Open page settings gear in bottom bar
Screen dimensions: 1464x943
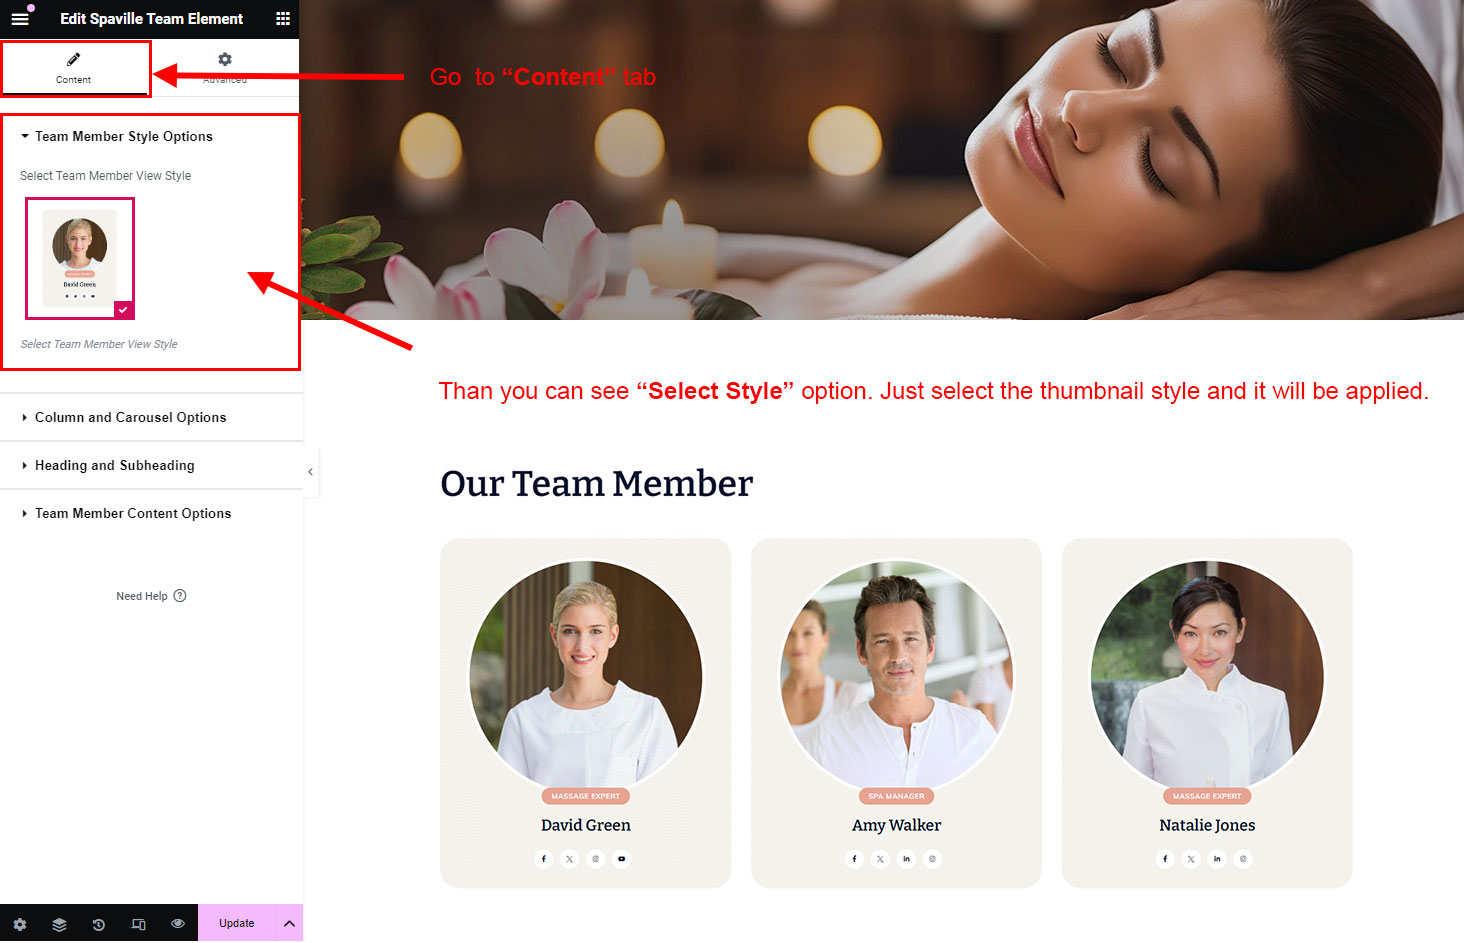click(x=20, y=925)
